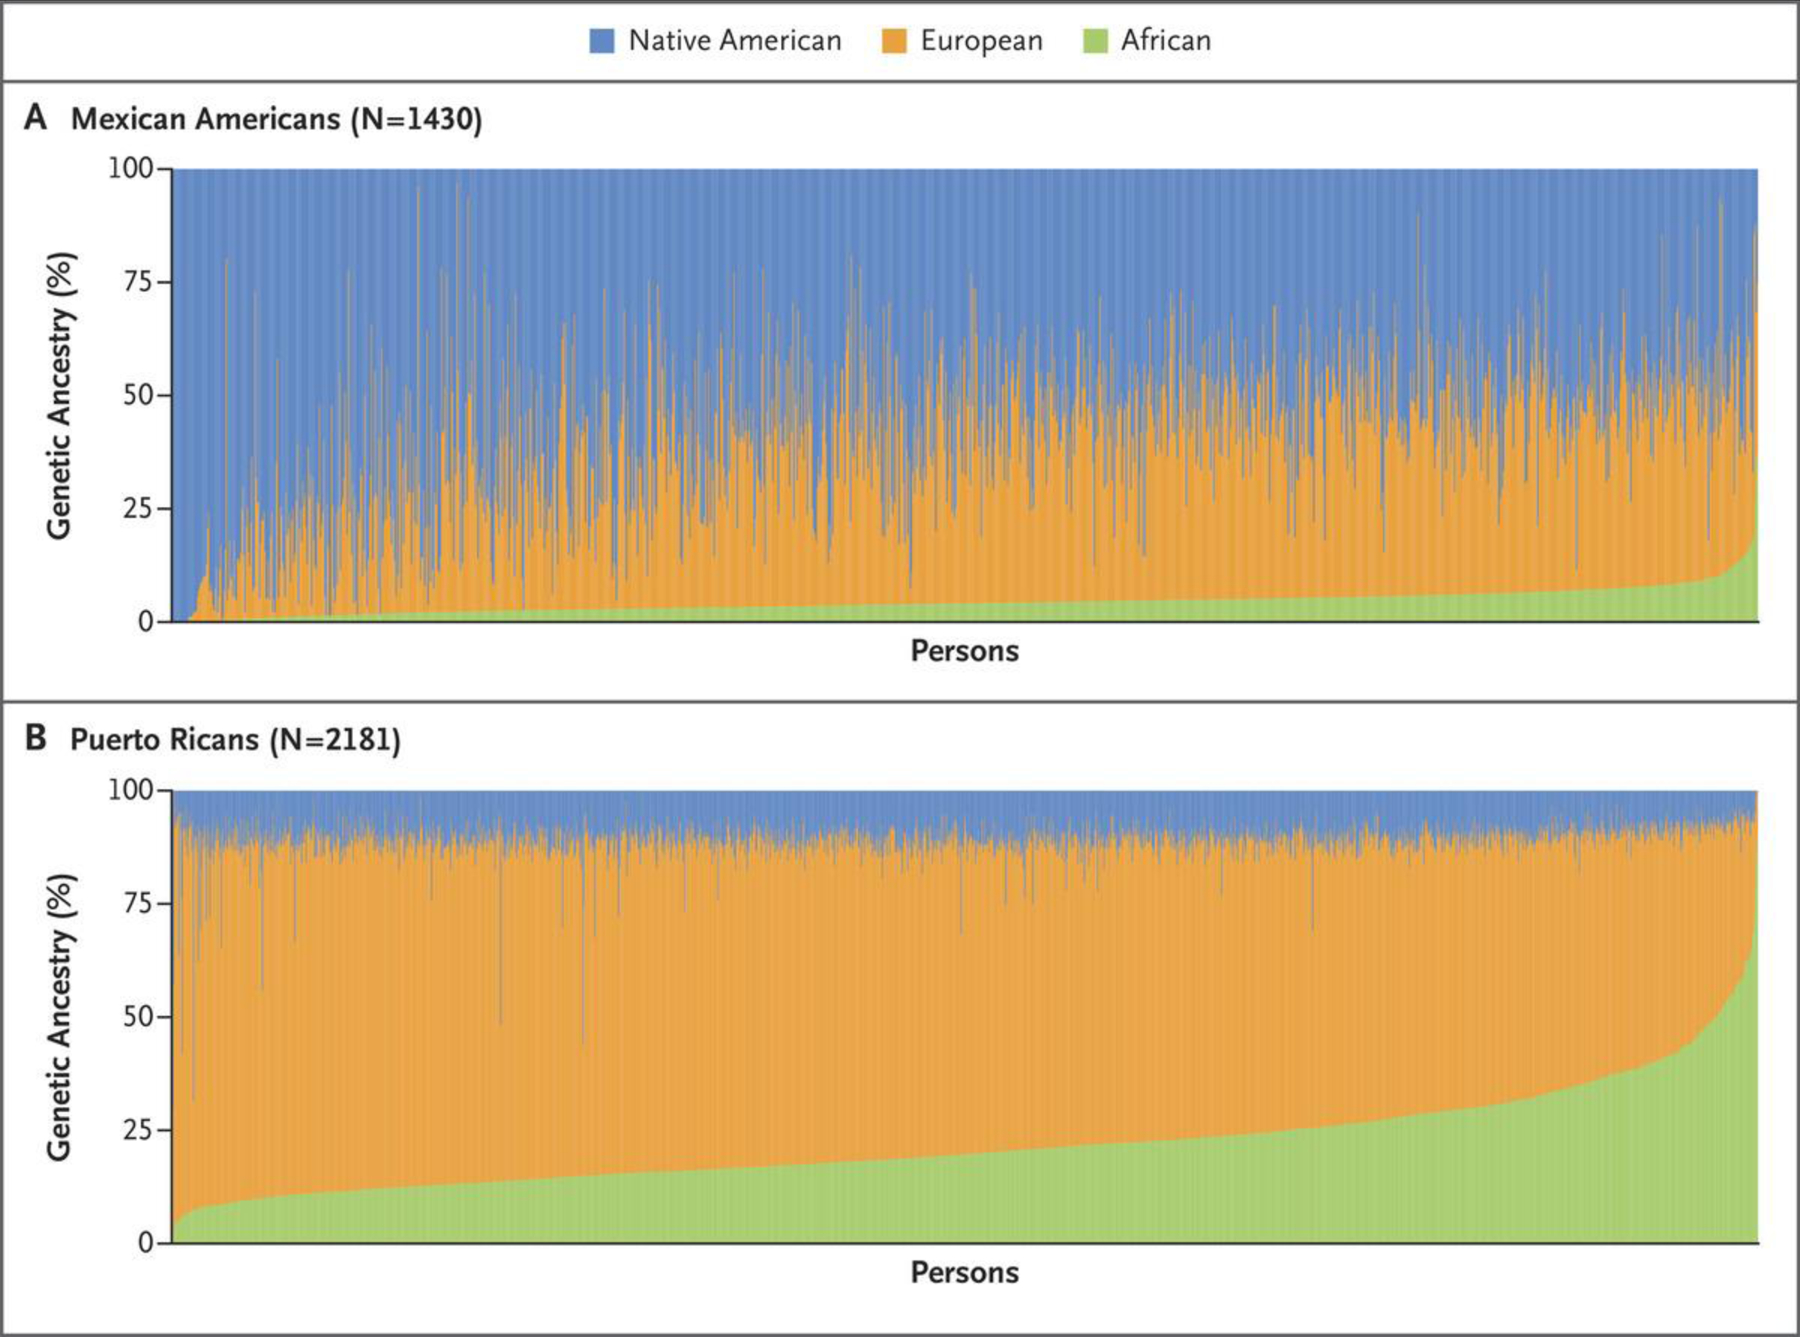Click the 25 tick label in panel A
Screen dimensions: 1800x1337
(x=138, y=508)
